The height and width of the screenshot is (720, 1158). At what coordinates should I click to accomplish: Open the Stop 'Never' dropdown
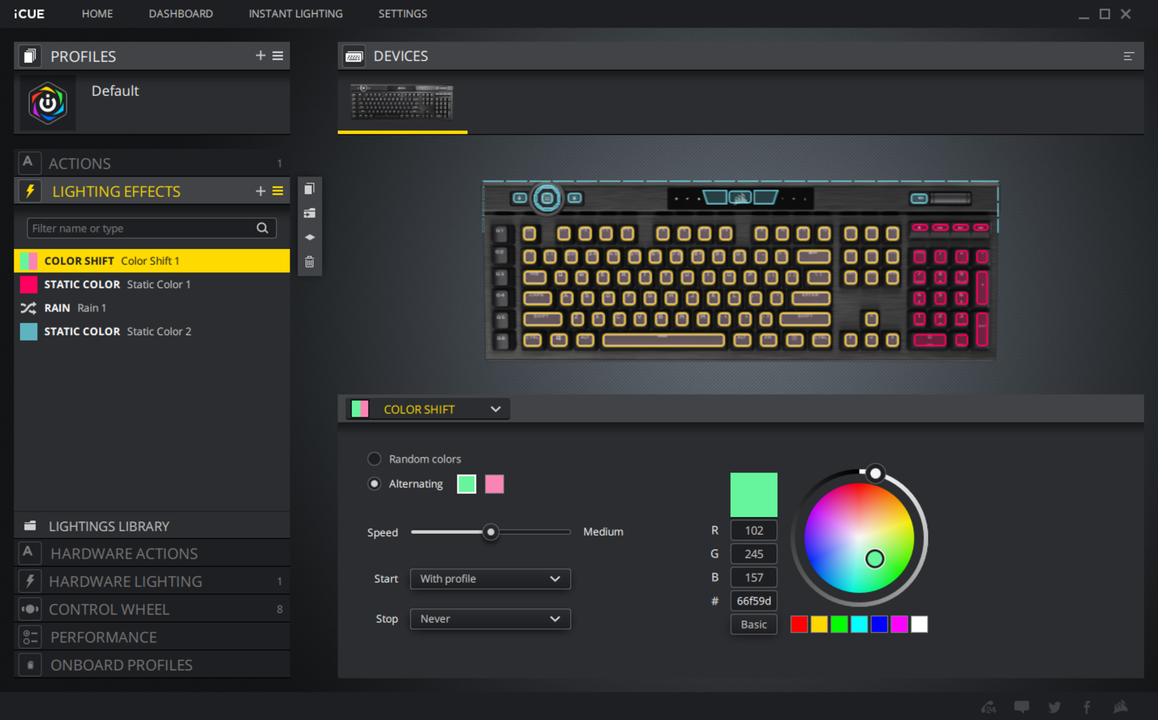click(x=490, y=619)
